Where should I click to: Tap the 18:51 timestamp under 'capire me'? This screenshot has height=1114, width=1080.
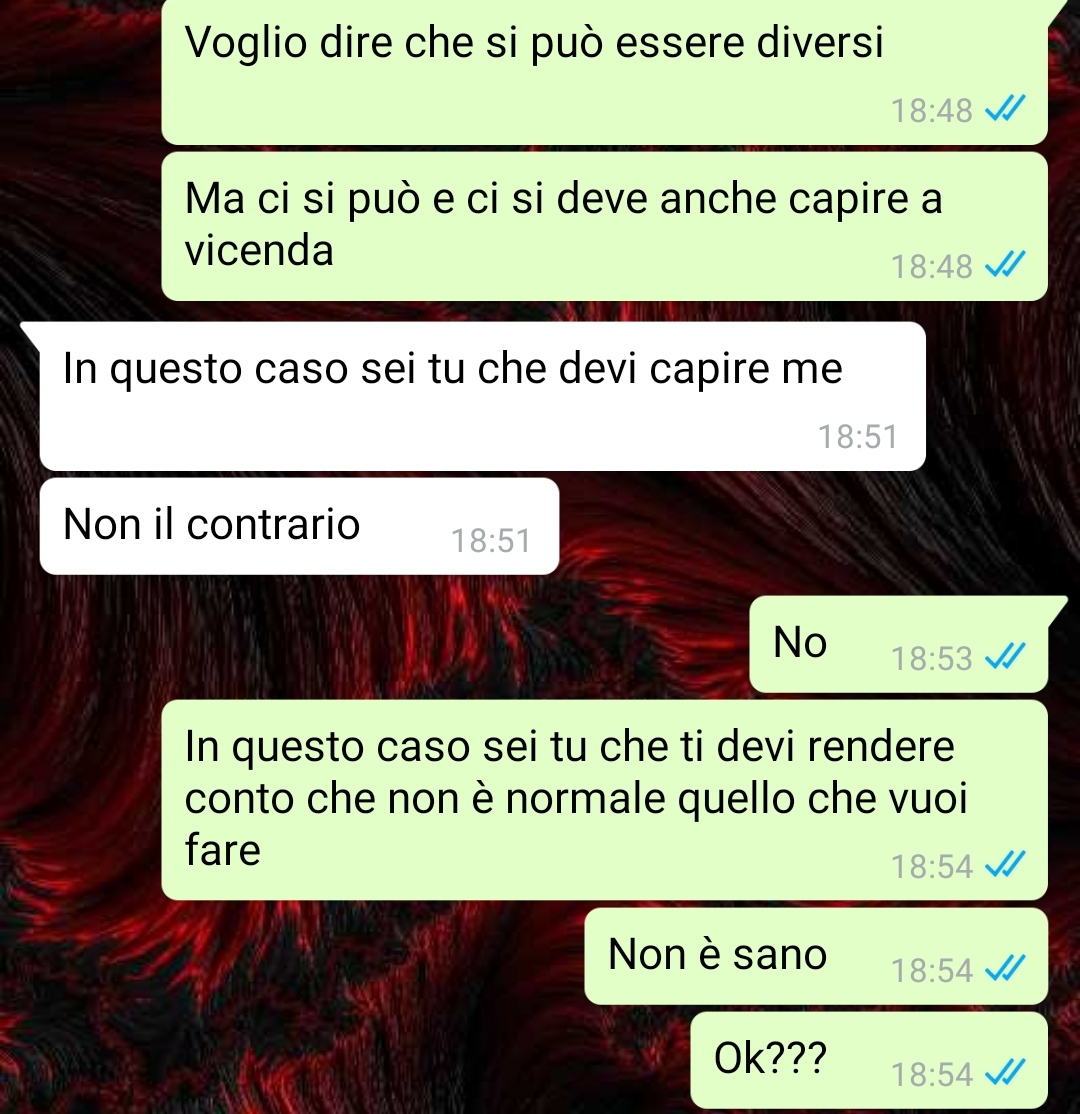point(858,437)
